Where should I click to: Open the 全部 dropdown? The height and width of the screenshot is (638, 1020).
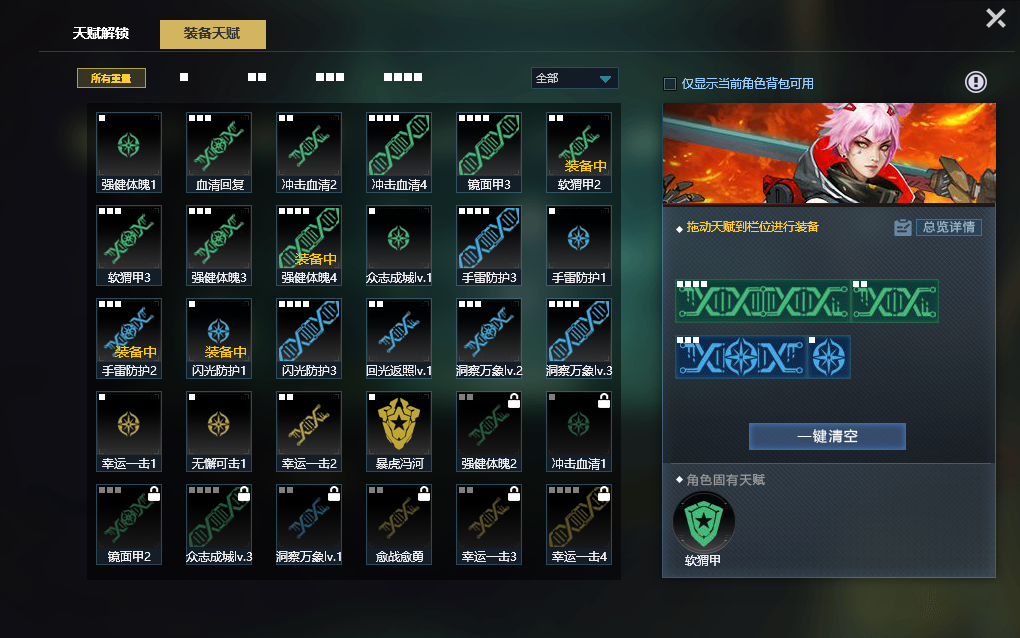(574, 78)
